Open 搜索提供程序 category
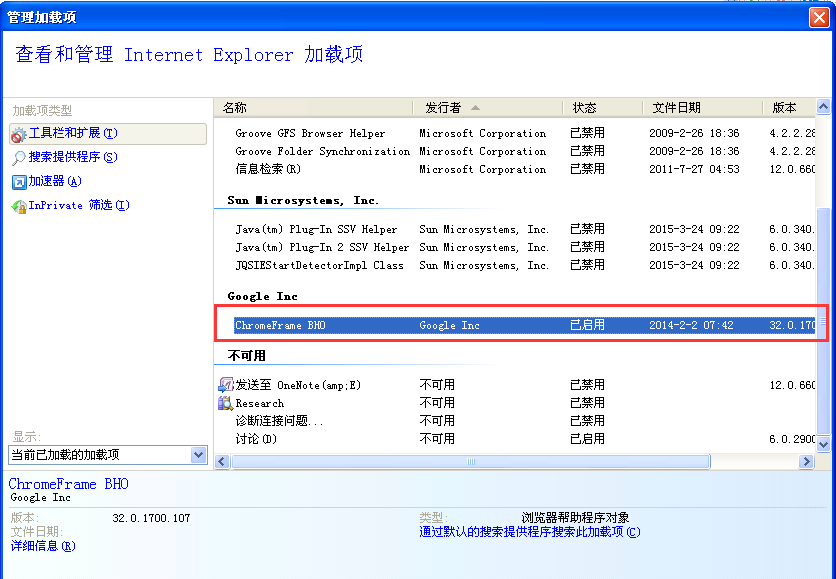 (73, 157)
